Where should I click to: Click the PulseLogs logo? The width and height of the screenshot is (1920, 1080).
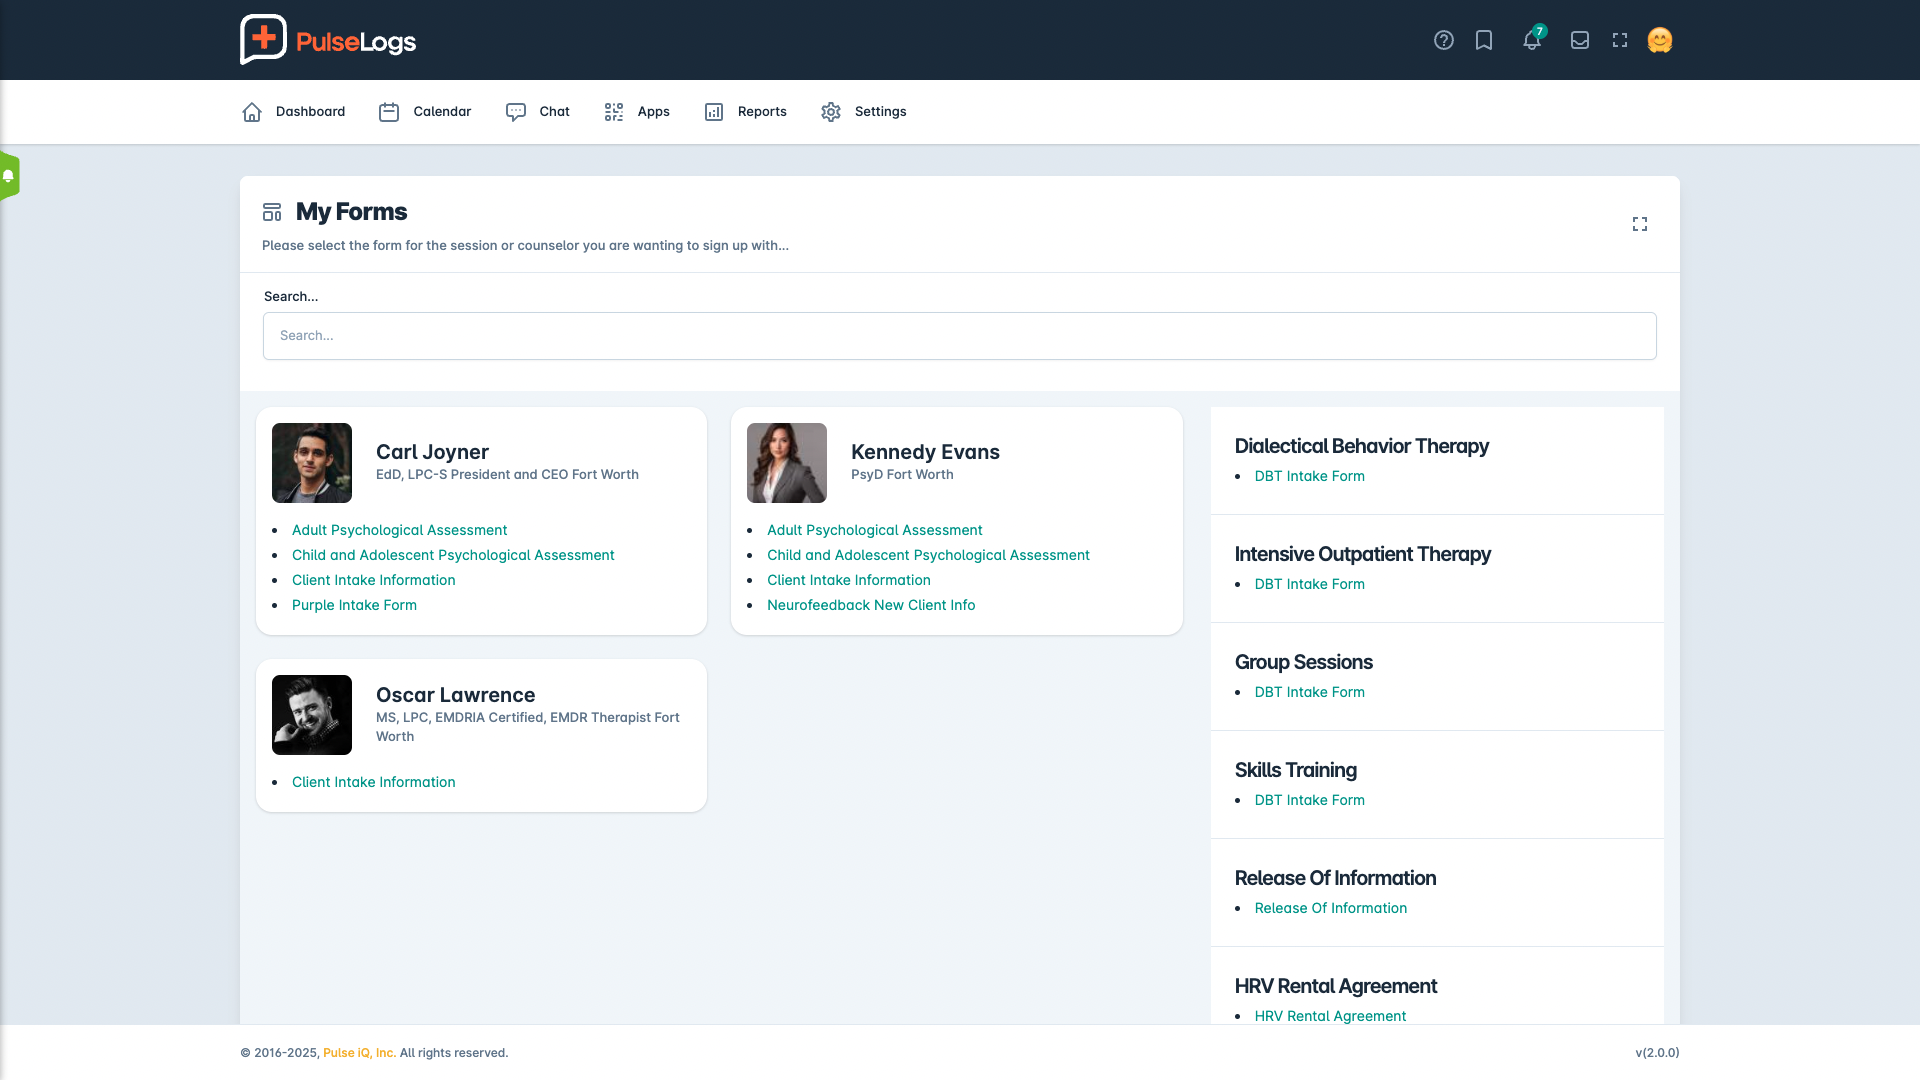328,40
